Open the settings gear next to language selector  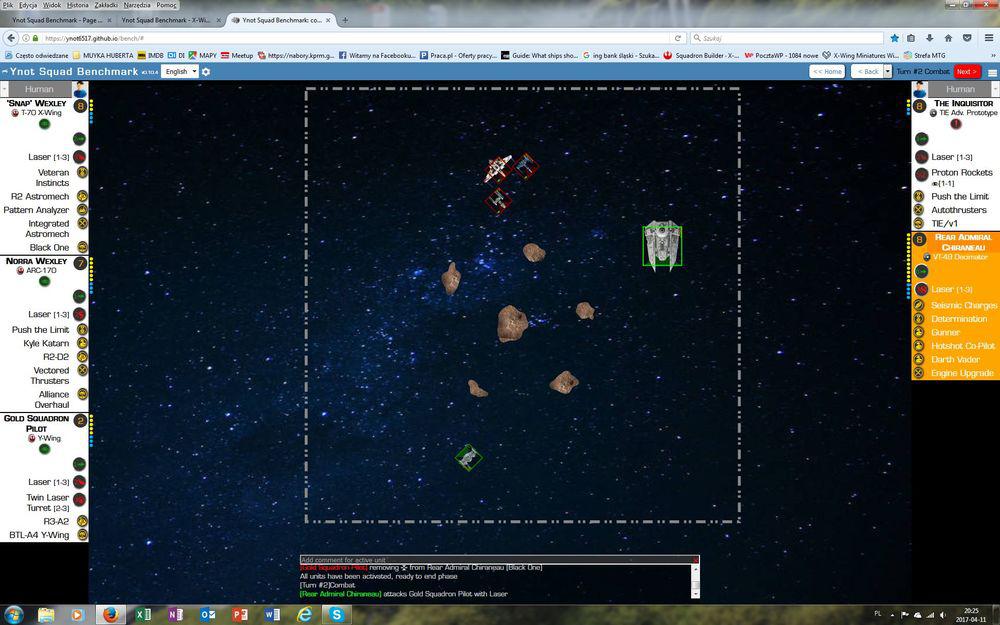tap(206, 72)
